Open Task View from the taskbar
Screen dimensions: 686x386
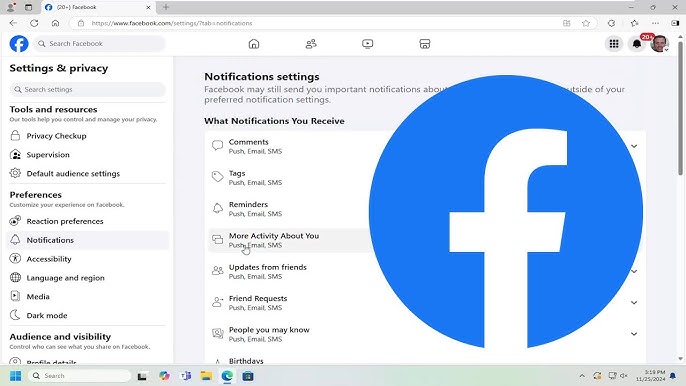(142, 376)
